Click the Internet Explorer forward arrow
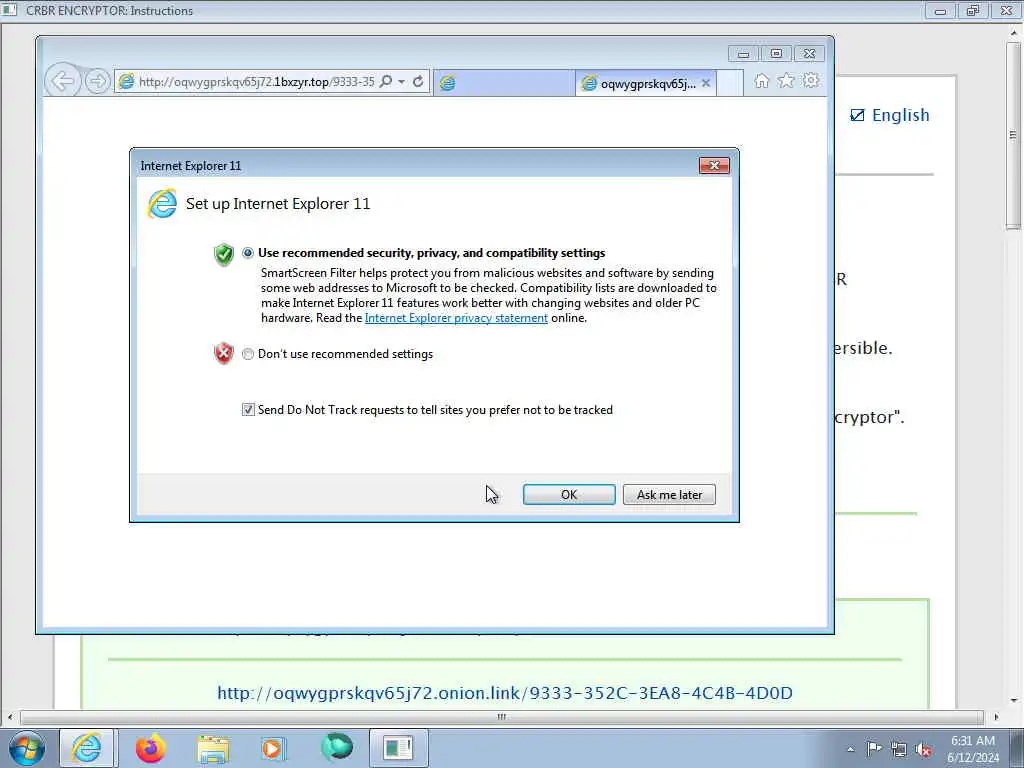 tap(97, 82)
